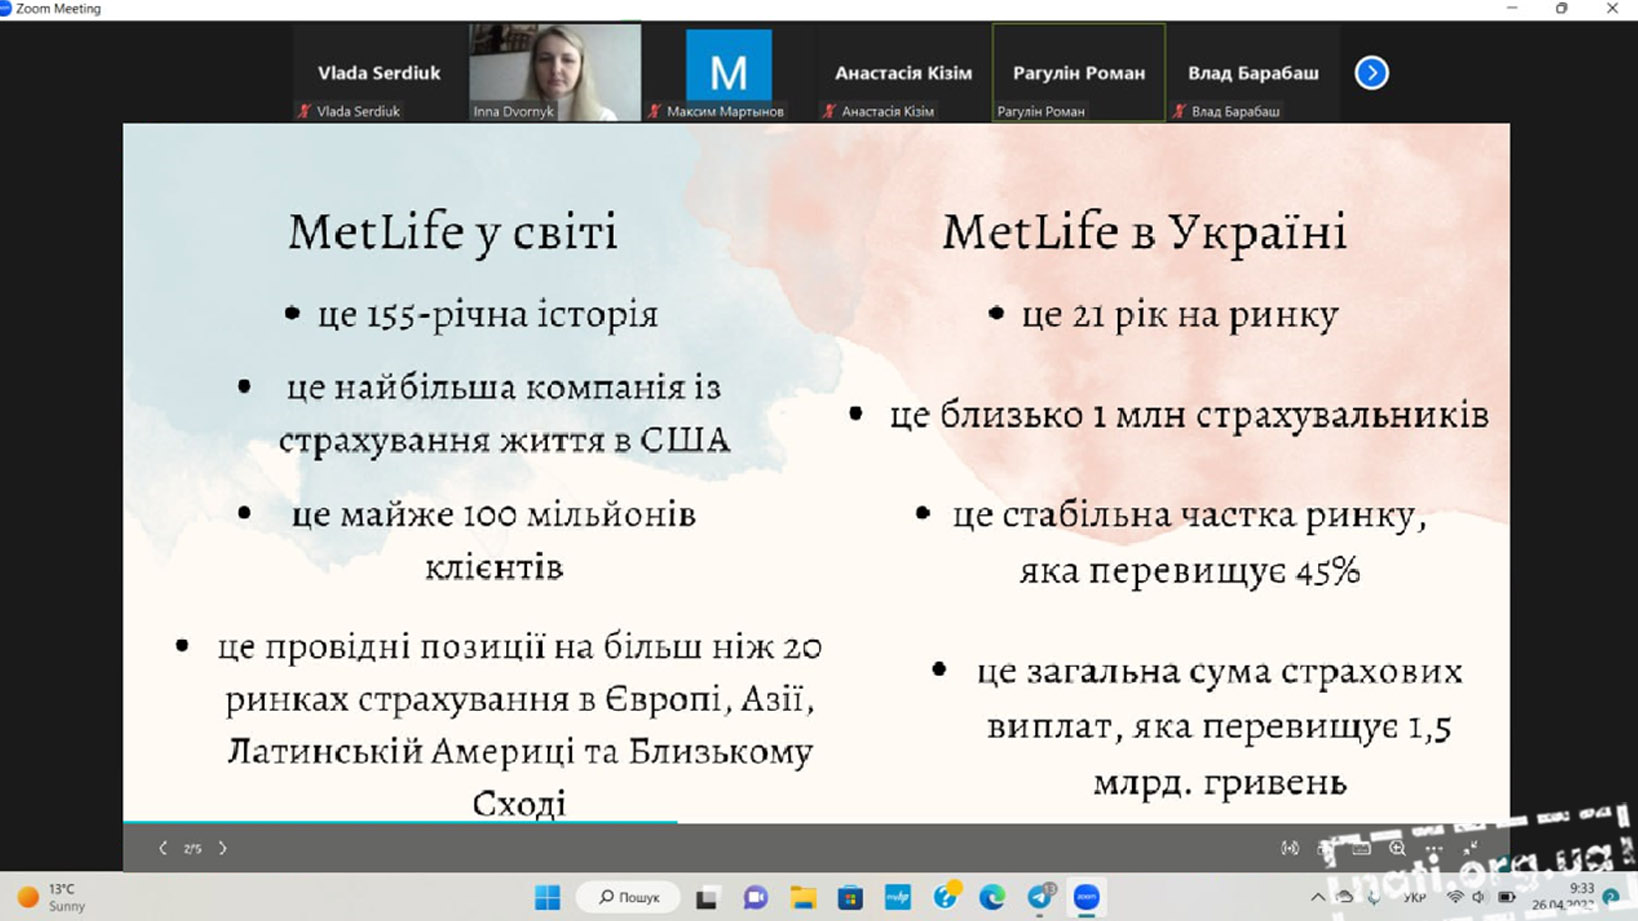Click the Пошук taskbar search box
1638x921 pixels.
pos(629,897)
